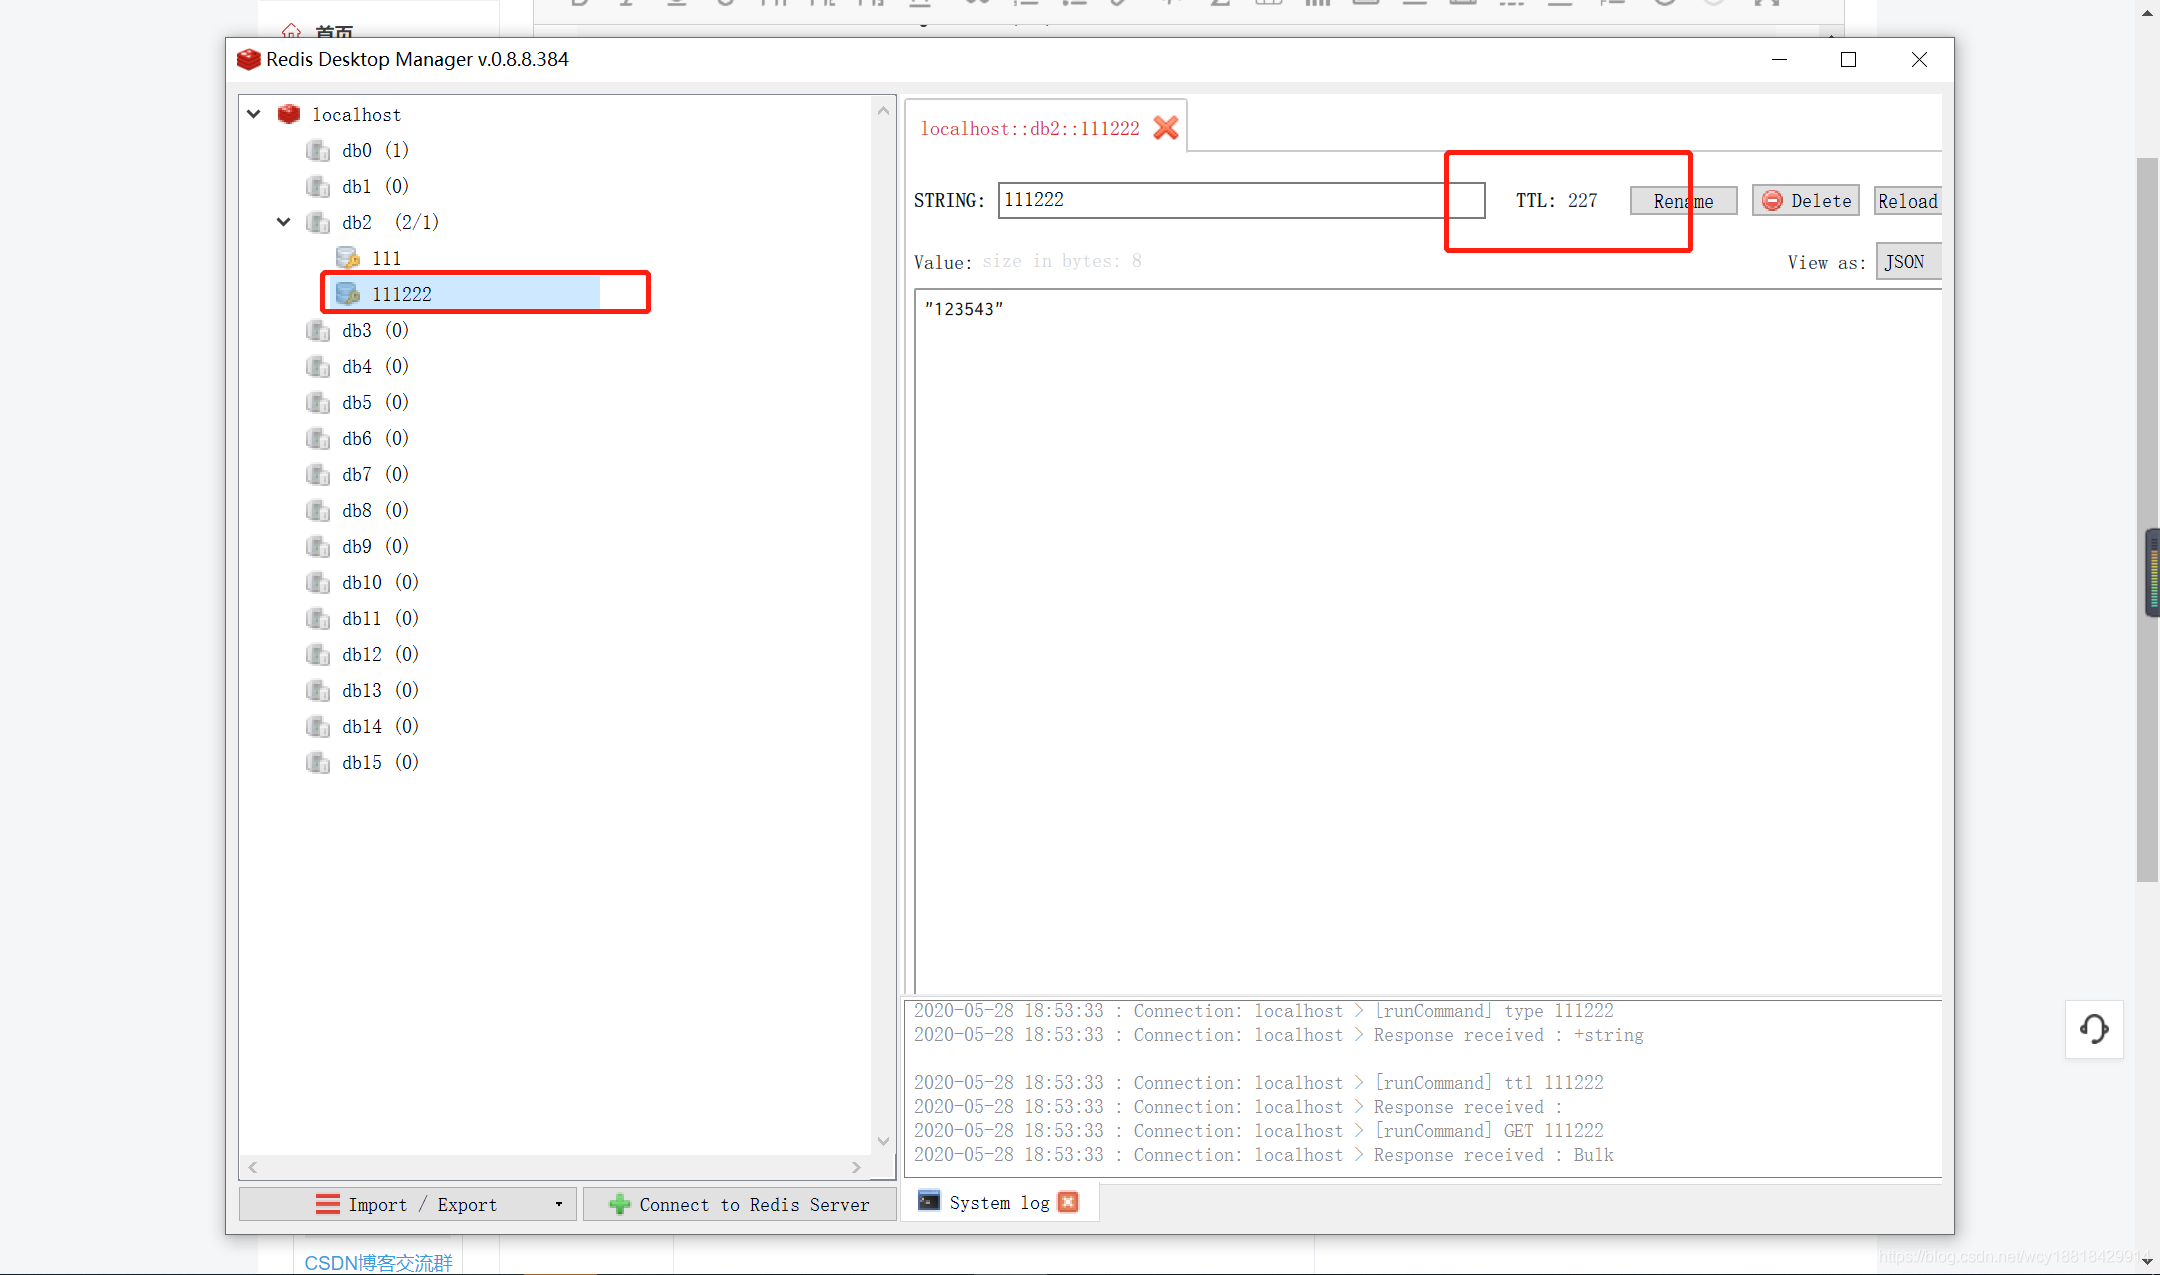Close the localhost::db2::111222 tab via red X
The image size is (2160, 1275).
click(1166, 128)
